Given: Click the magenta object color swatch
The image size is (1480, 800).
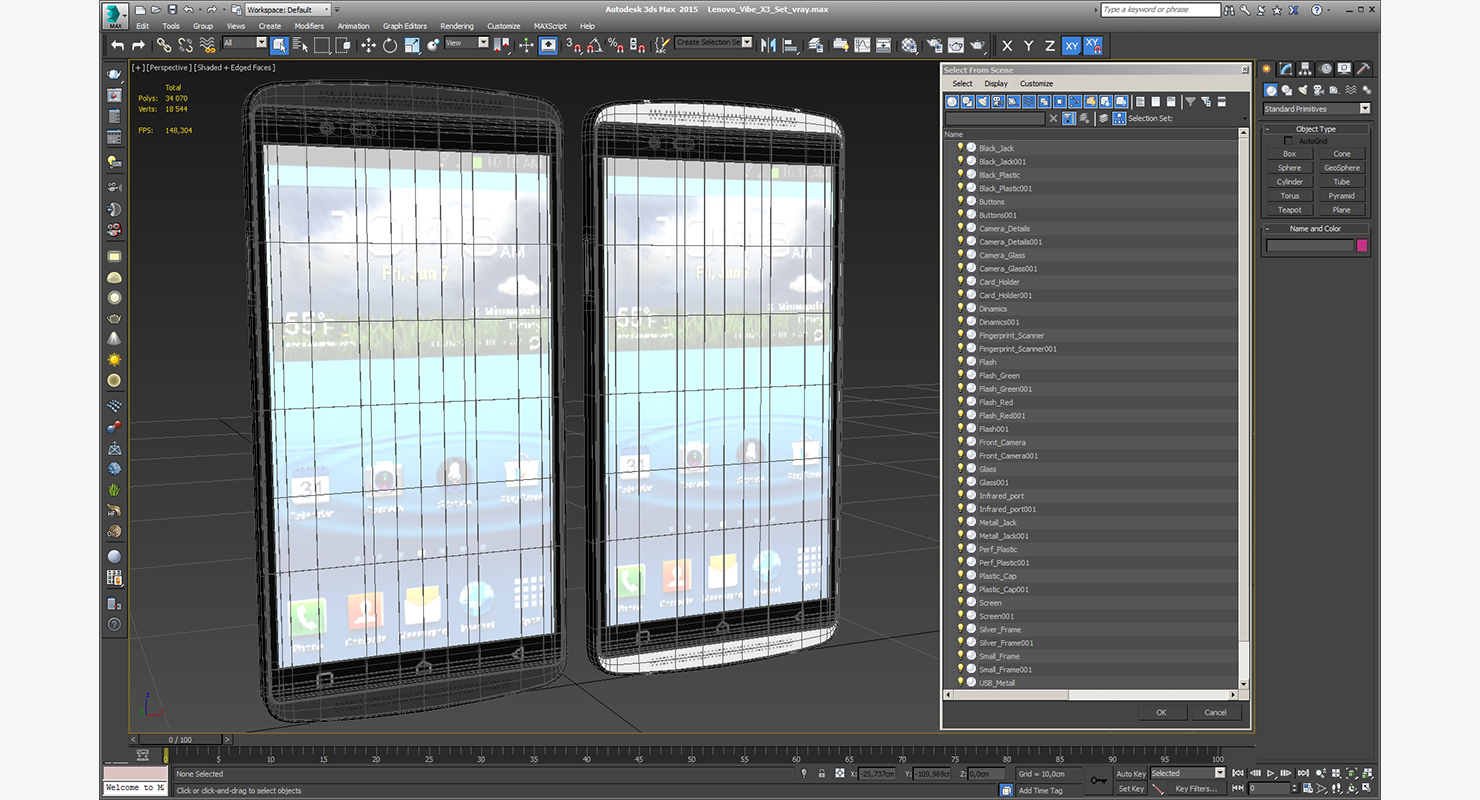Looking at the screenshot, I should click(x=1362, y=245).
